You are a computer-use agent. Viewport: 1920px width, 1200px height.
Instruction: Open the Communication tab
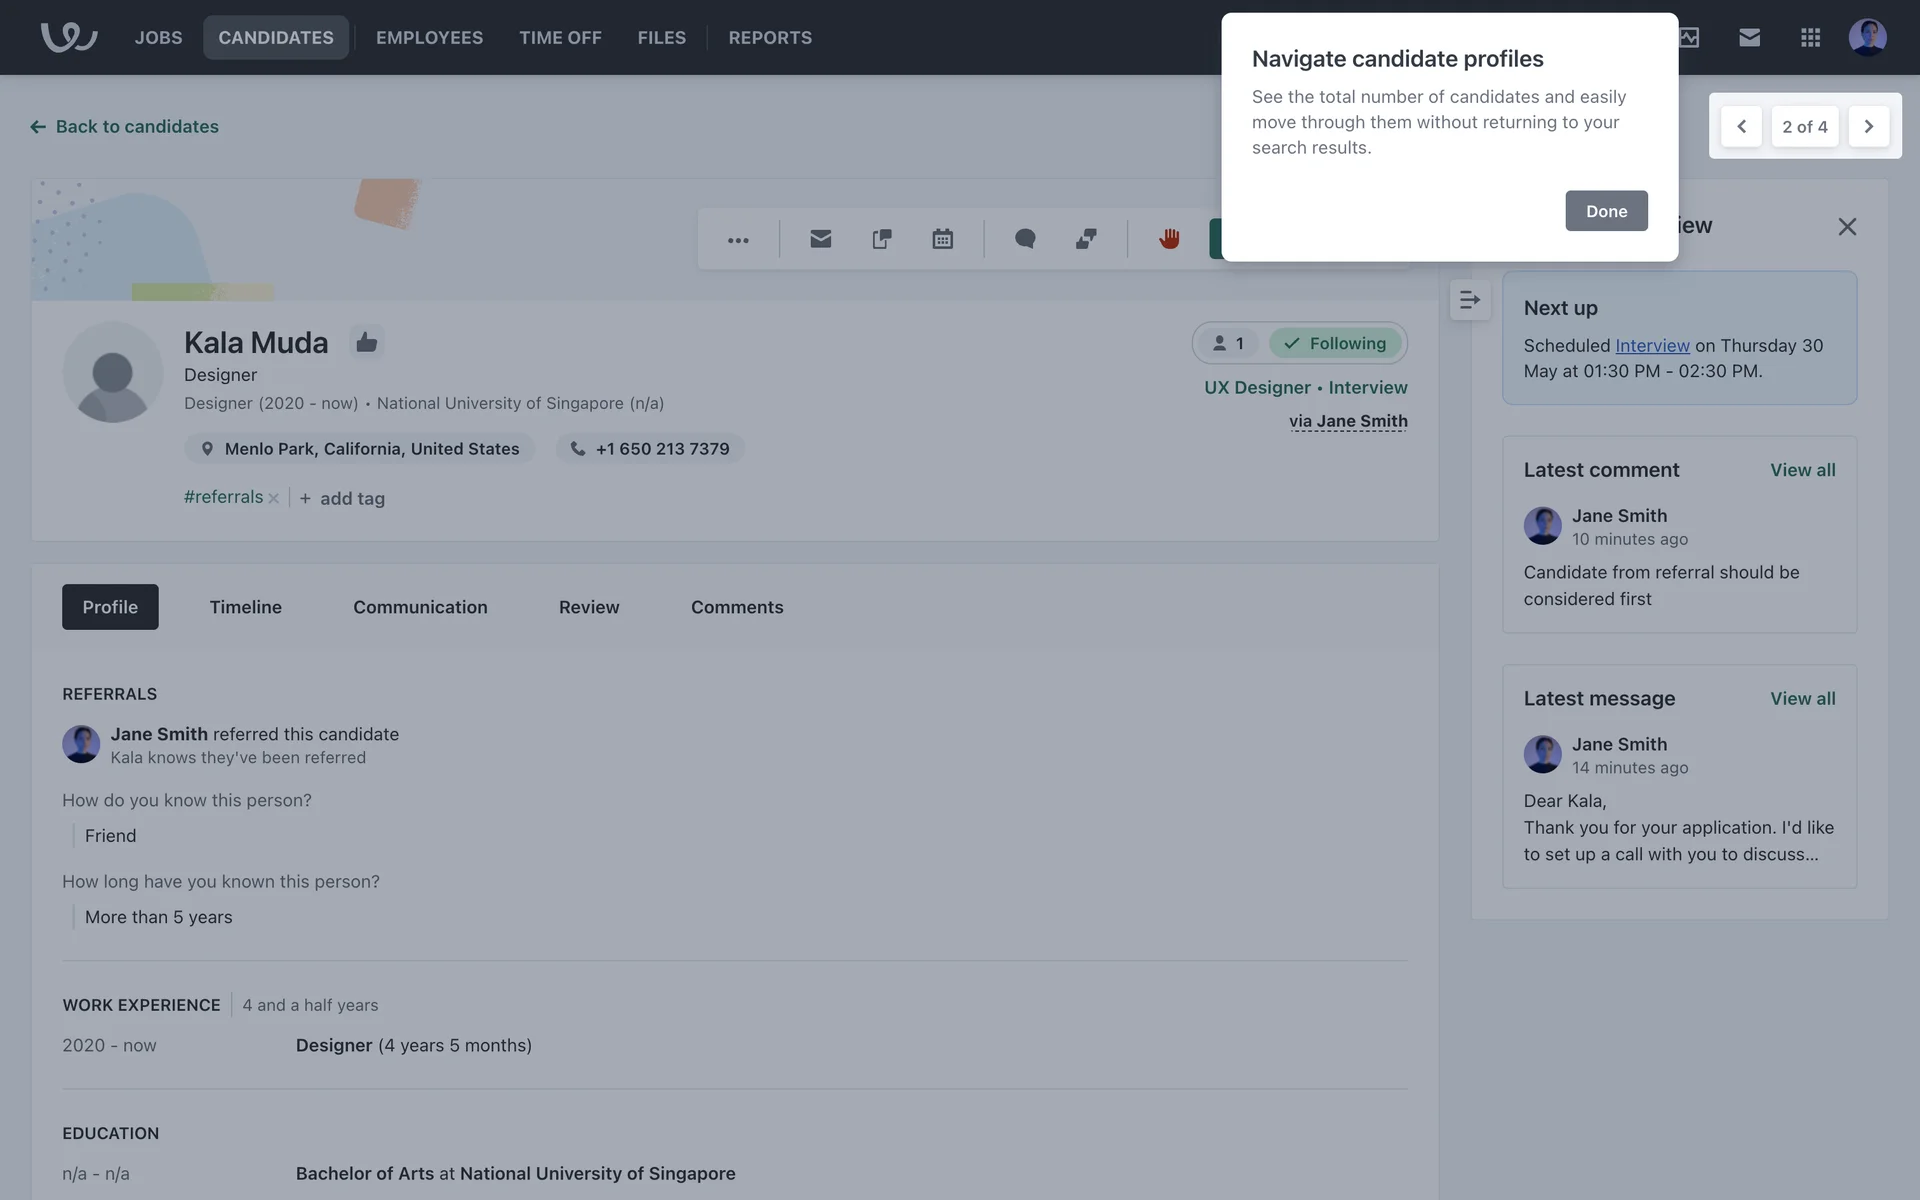(x=420, y=607)
